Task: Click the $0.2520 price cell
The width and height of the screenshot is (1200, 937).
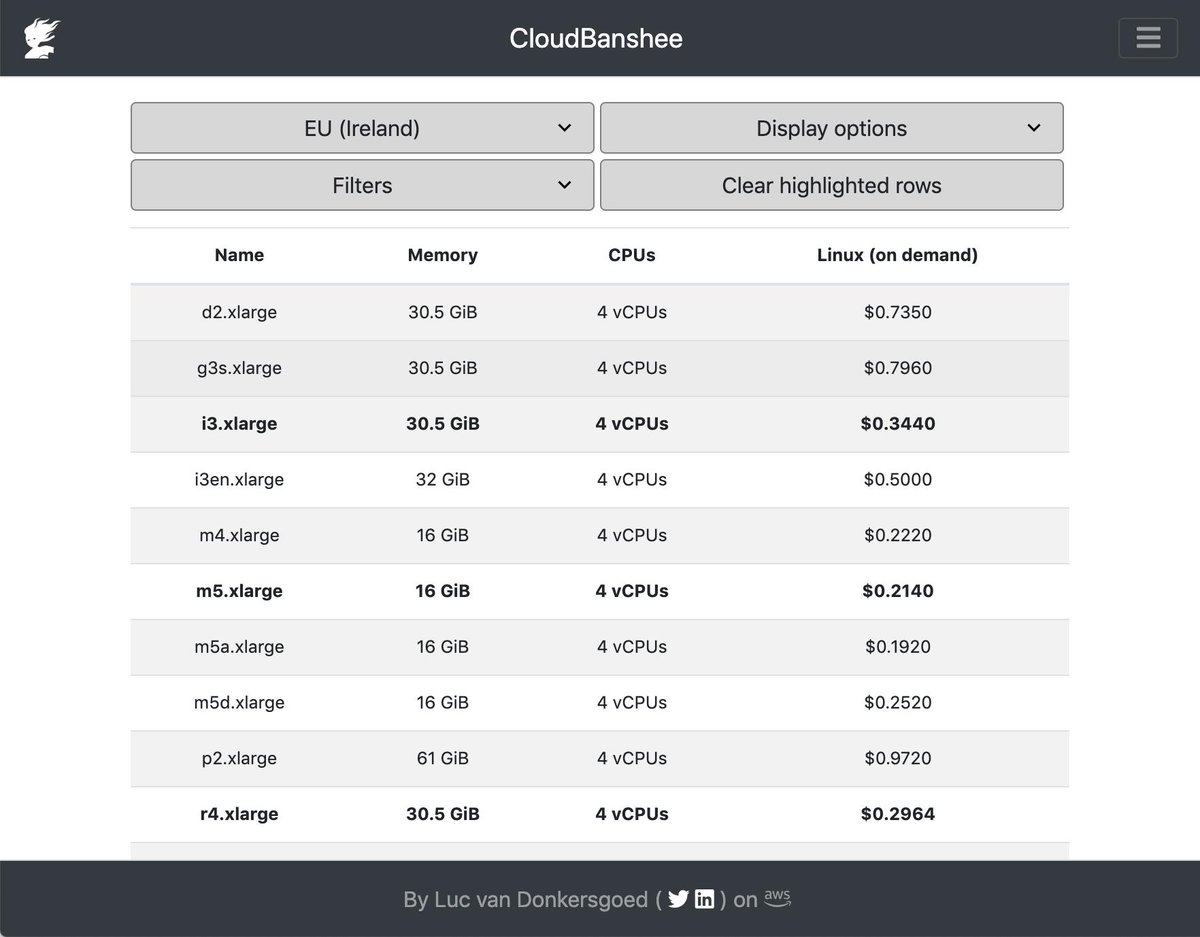Action: 897,703
